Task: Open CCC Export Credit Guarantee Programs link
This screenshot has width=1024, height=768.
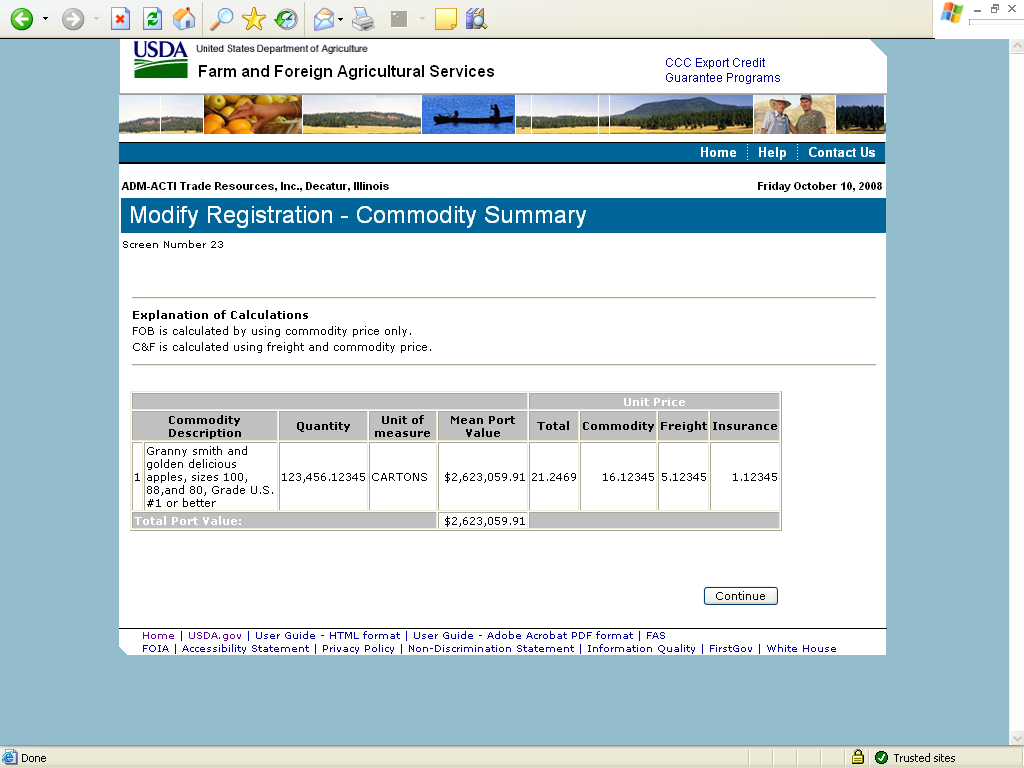Action: [722, 70]
